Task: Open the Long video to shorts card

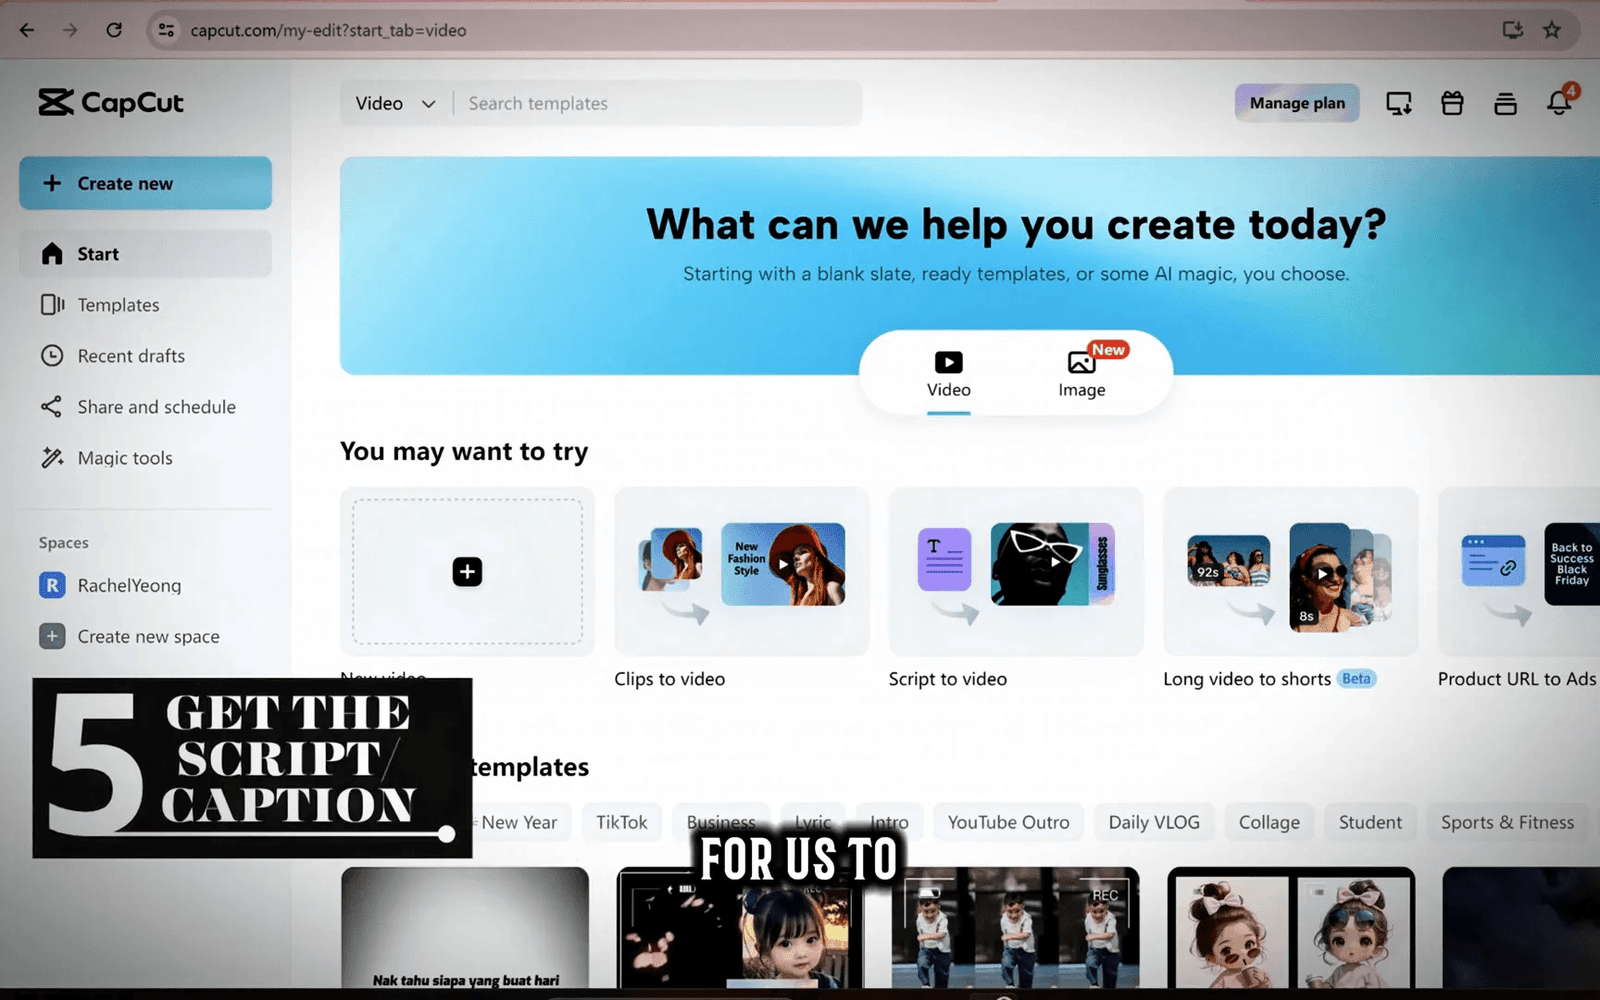Action: (x=1290, y=572)
